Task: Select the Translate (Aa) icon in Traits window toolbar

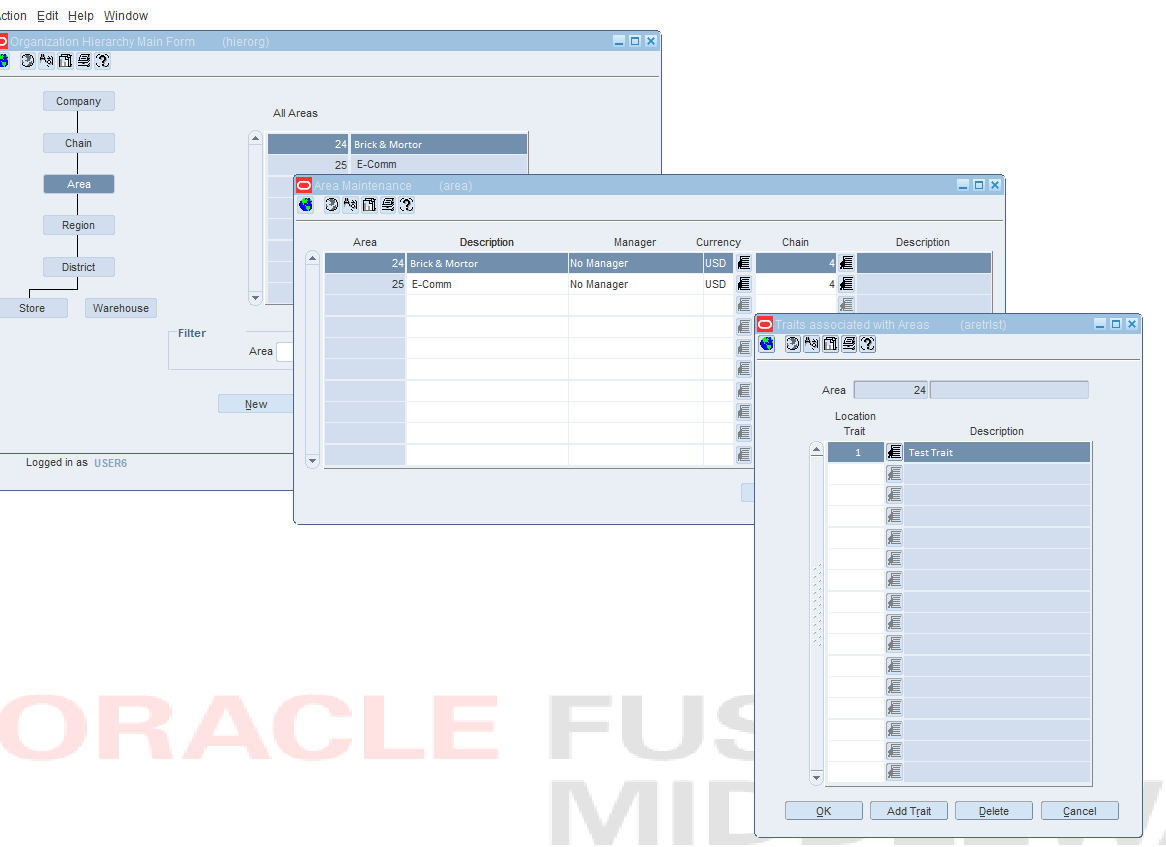Action: (x=811, y=343)
